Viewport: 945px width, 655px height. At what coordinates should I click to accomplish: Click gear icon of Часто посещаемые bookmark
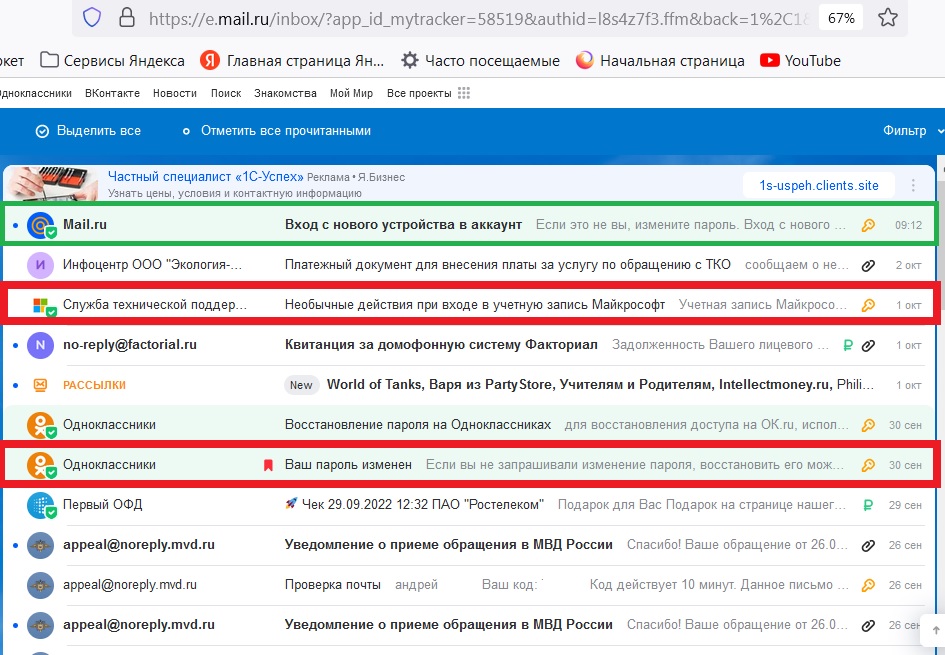410,60
